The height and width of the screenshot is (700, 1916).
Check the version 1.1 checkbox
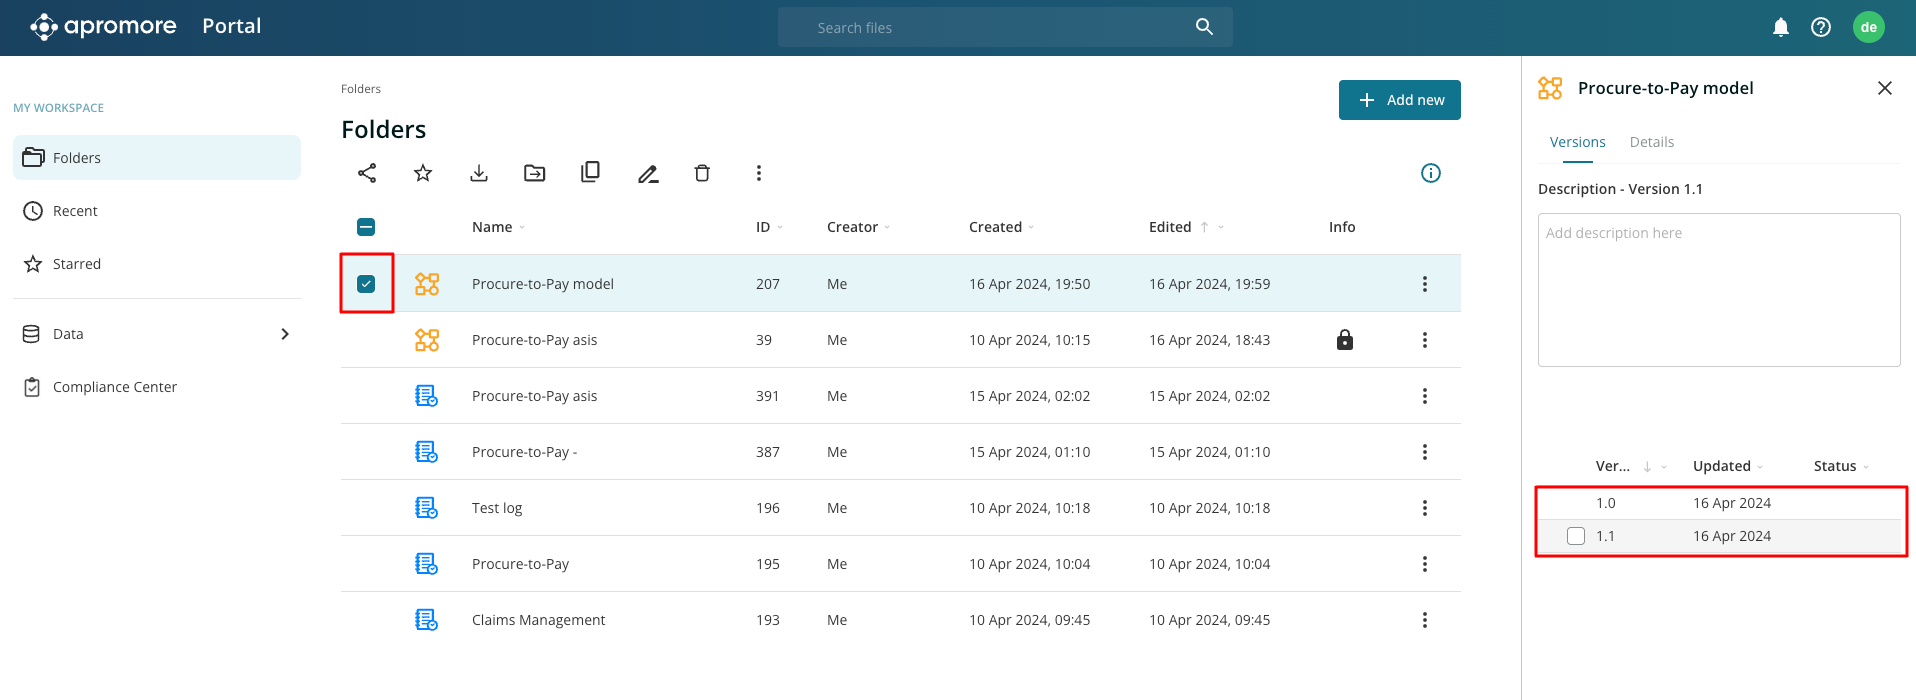pos(1576,536)
